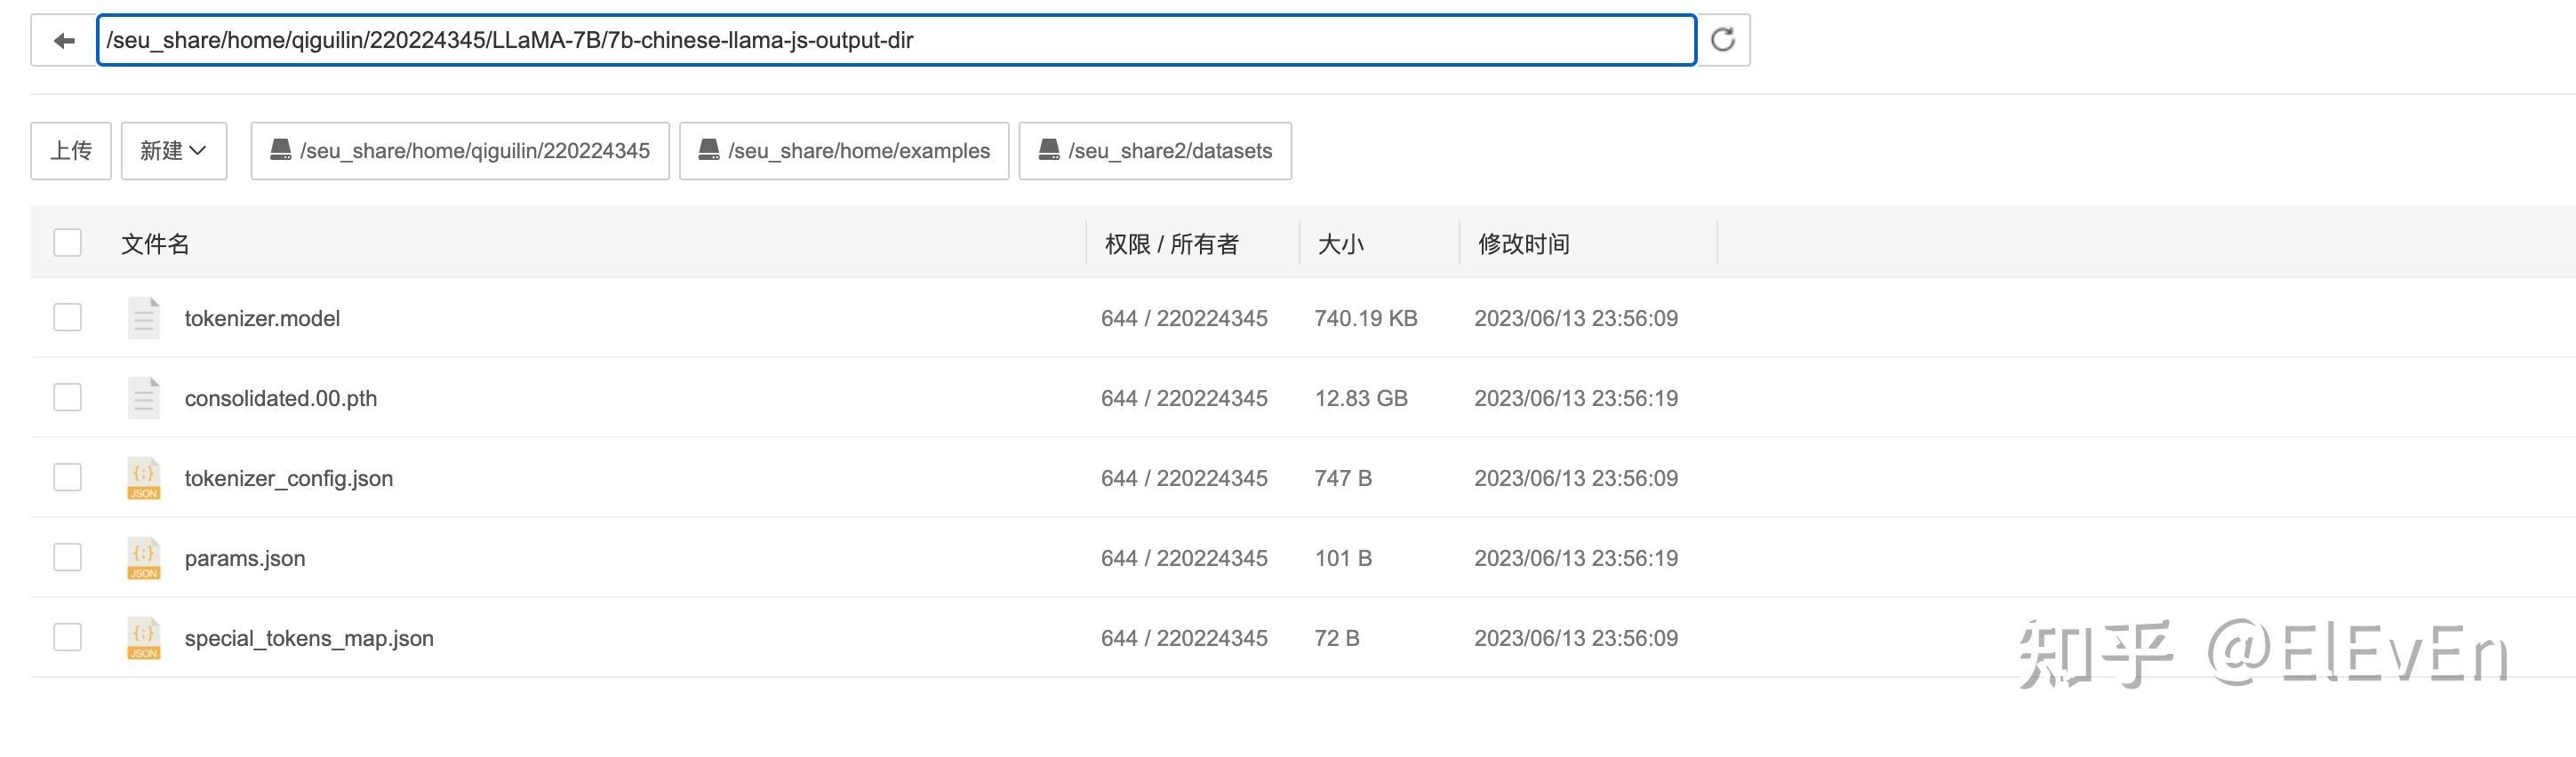Tick the checkbox next to params.json
The image size is (2576, 757).
[x=67, y=558]
